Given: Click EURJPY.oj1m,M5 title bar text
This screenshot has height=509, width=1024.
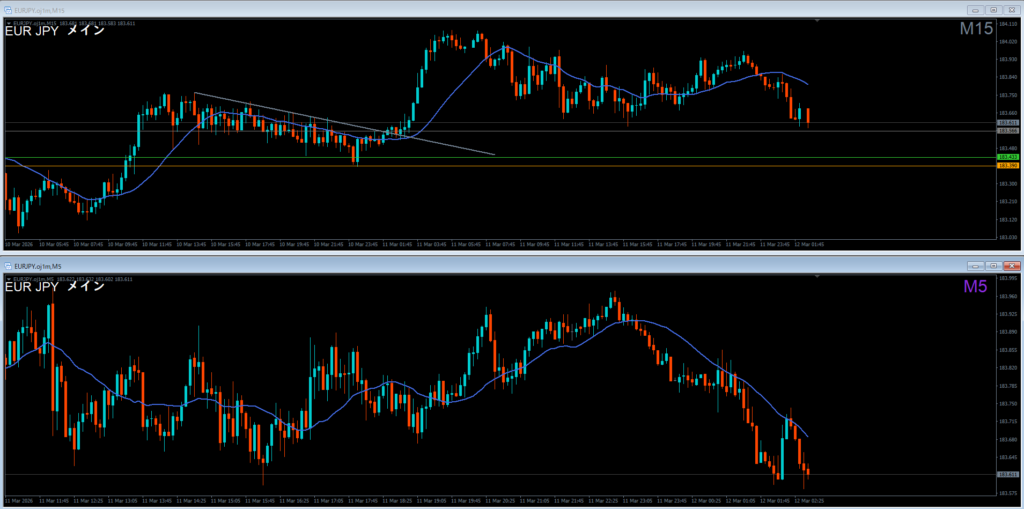Looking at the screenshot, I should coord(38,266).
